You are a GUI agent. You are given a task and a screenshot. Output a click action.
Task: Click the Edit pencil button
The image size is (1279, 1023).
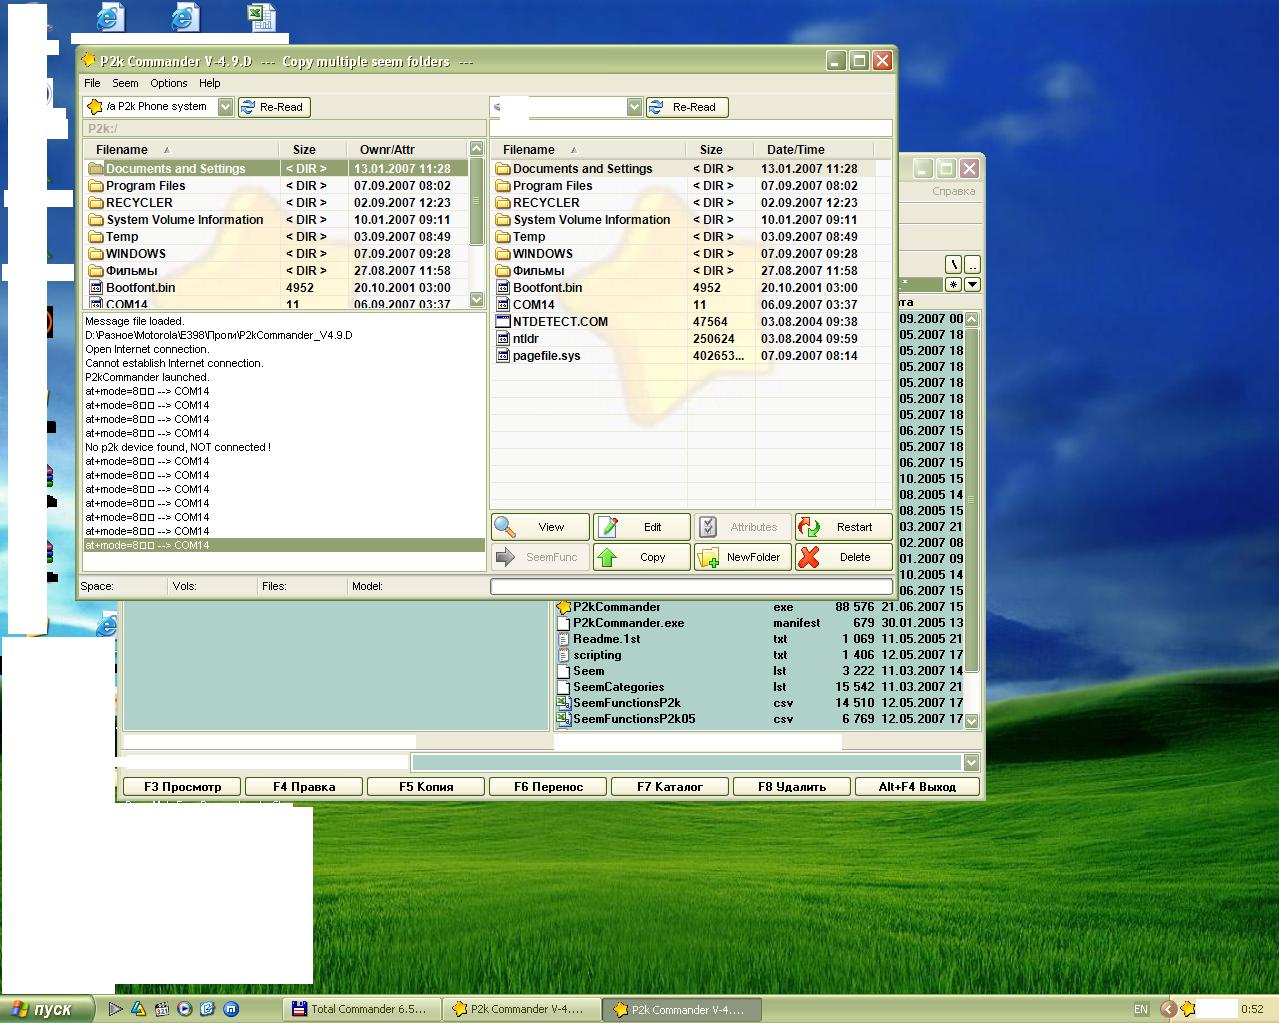click(x=641, y=527)
